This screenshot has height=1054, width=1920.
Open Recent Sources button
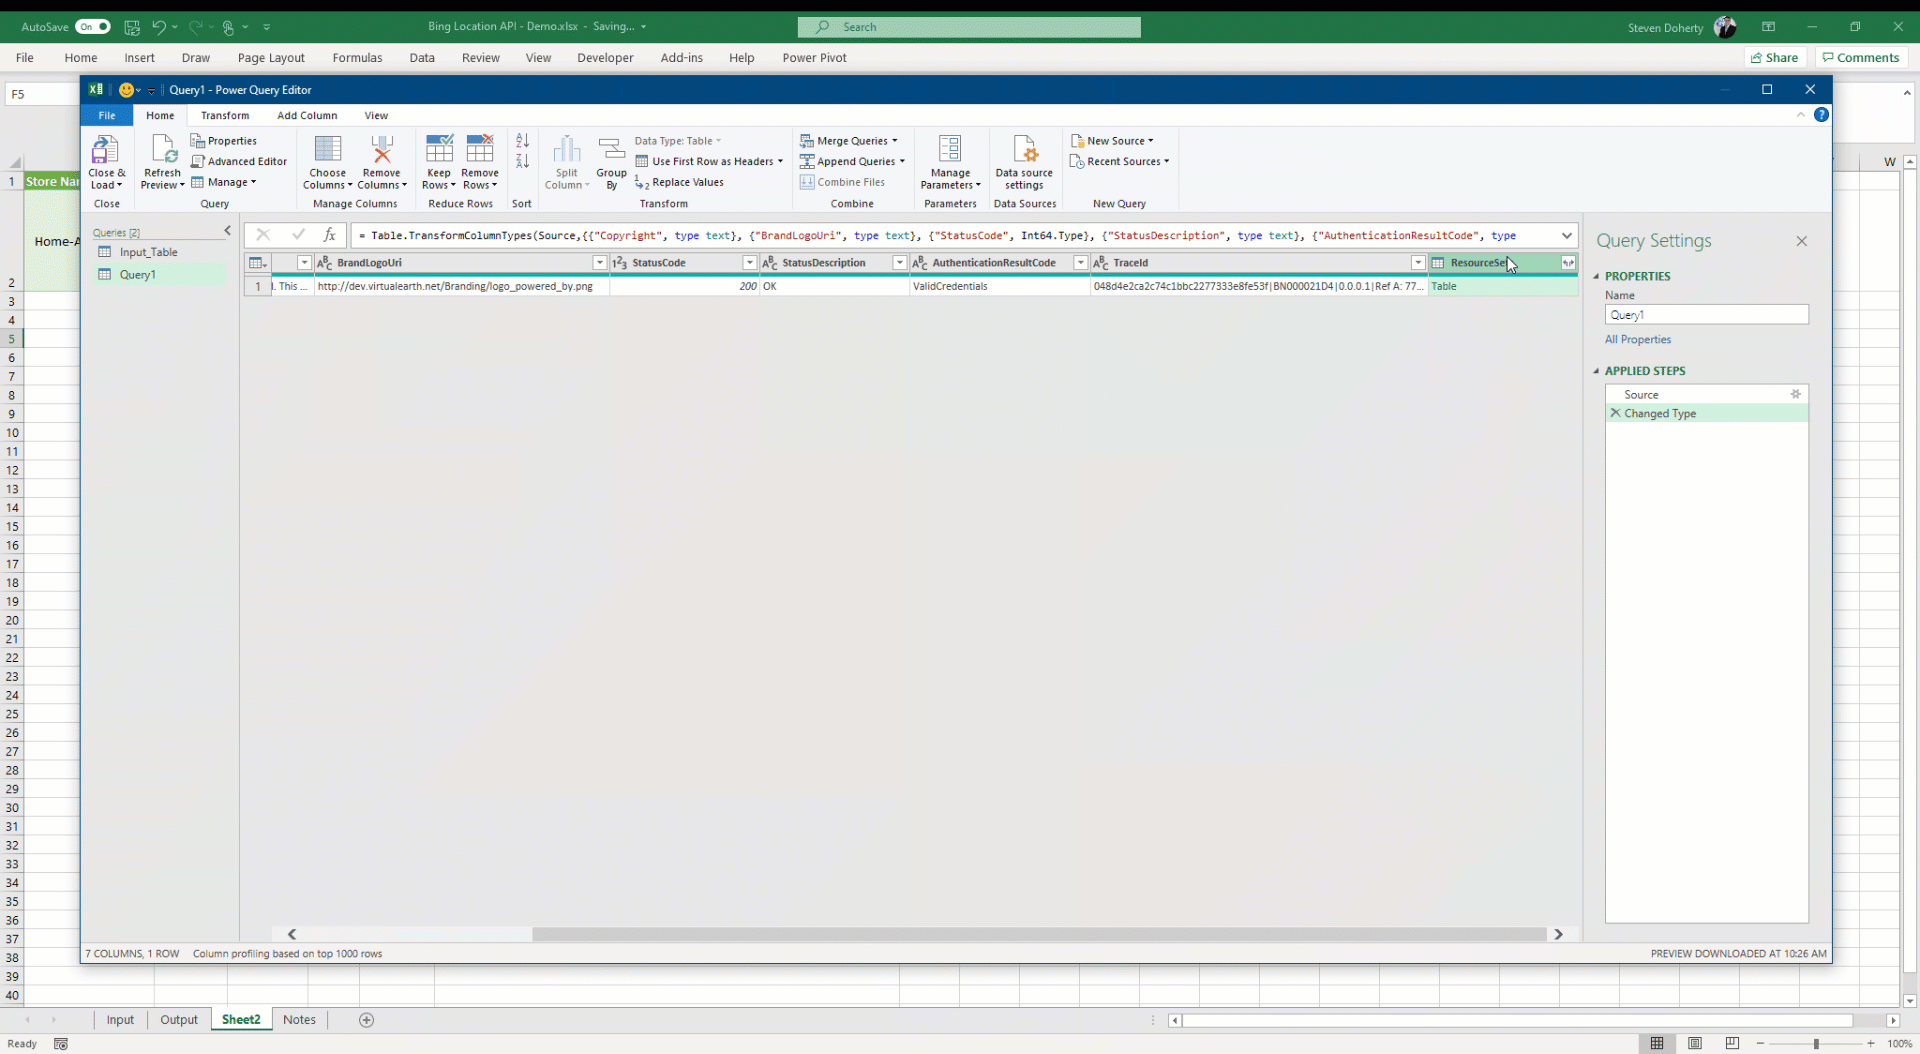[1119, 161]
